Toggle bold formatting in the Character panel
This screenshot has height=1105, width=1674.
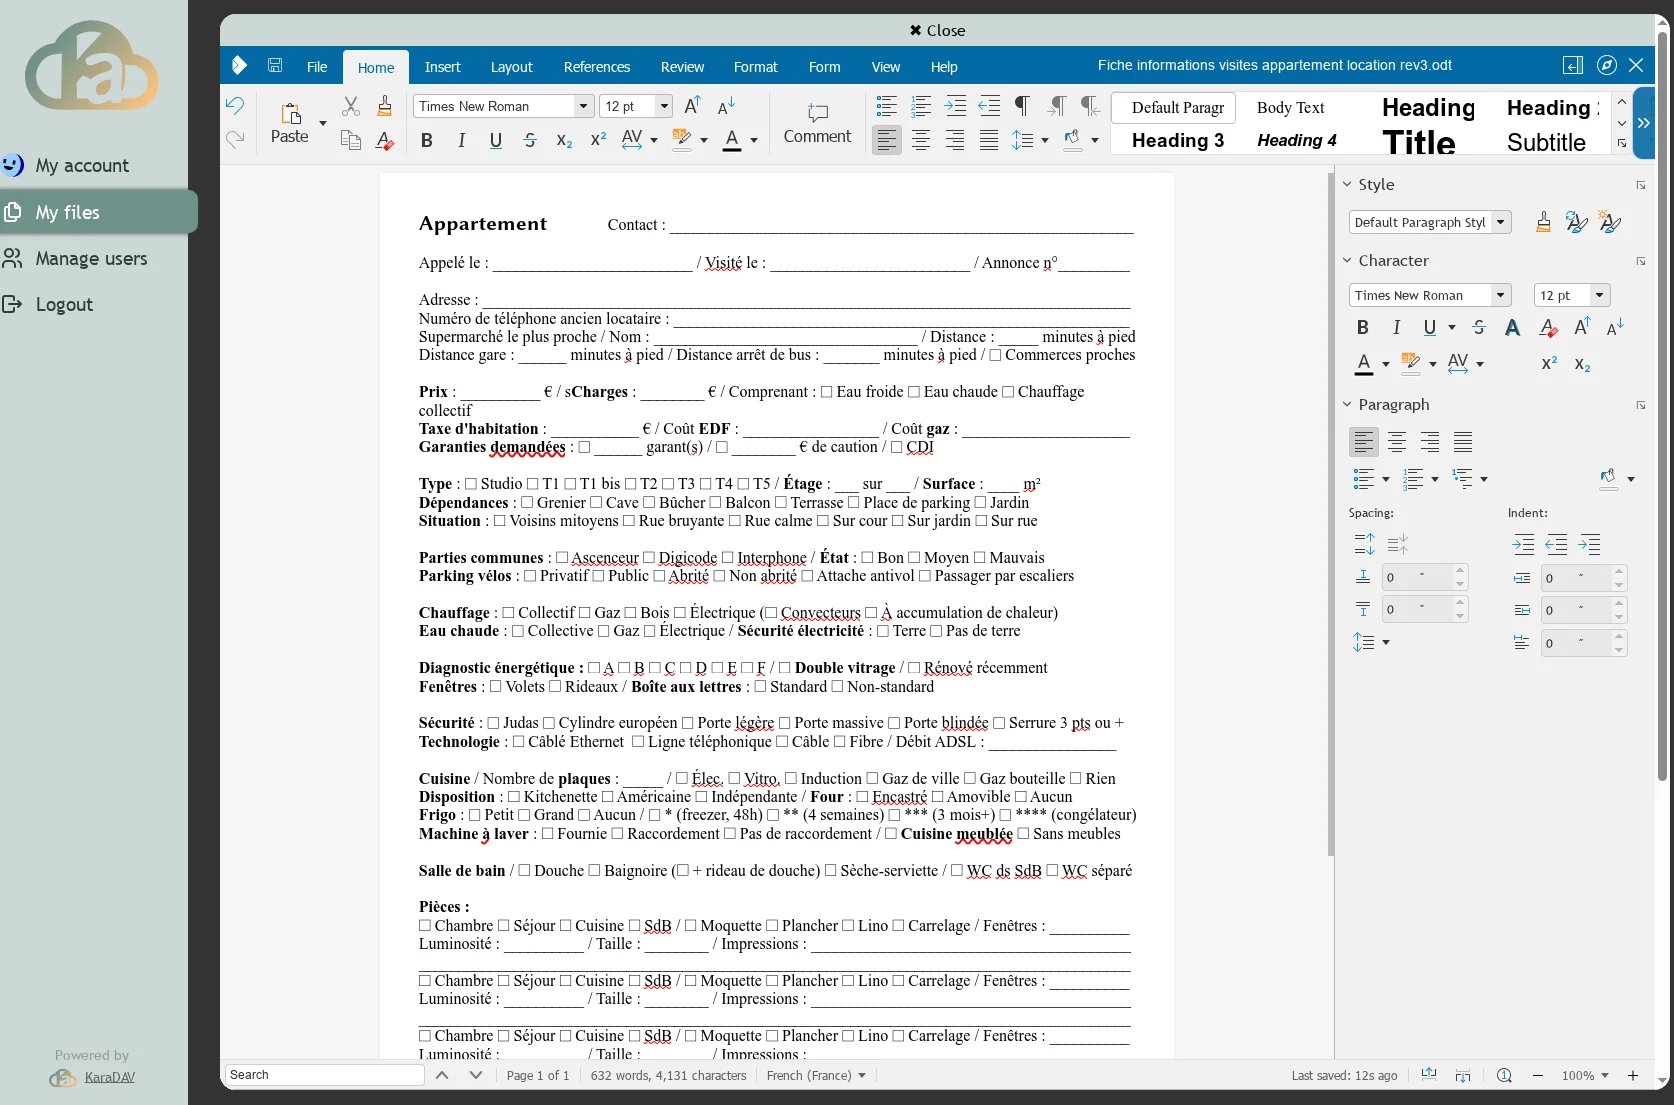click(x=1362, y=327)
